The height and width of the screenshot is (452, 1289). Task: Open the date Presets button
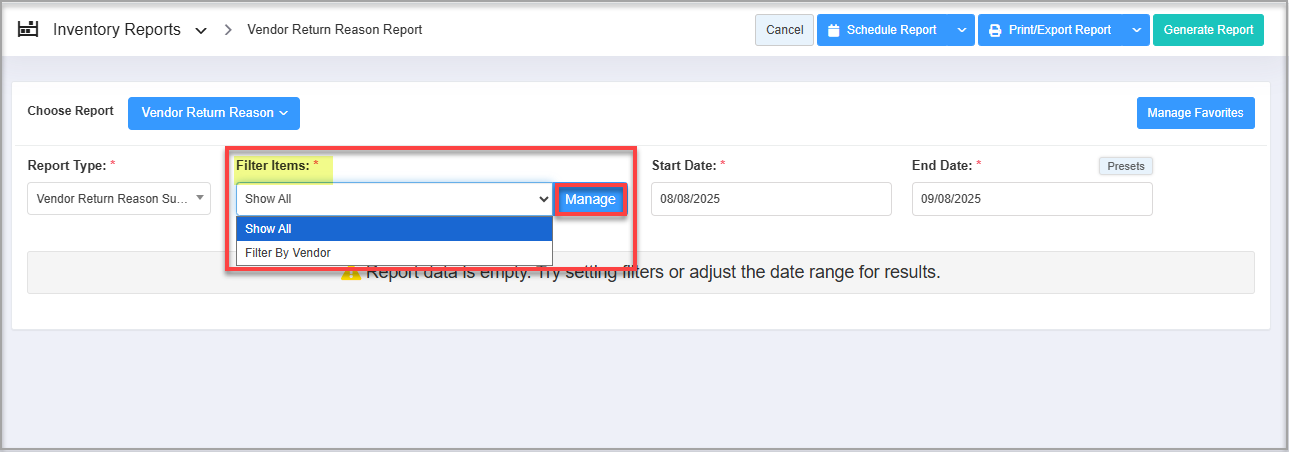tap(1125, 166)
